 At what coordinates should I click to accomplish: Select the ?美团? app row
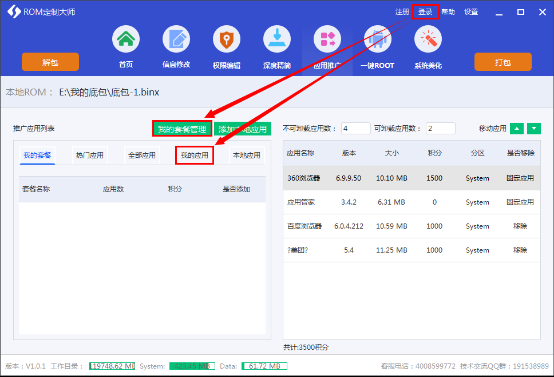[411, 250]
